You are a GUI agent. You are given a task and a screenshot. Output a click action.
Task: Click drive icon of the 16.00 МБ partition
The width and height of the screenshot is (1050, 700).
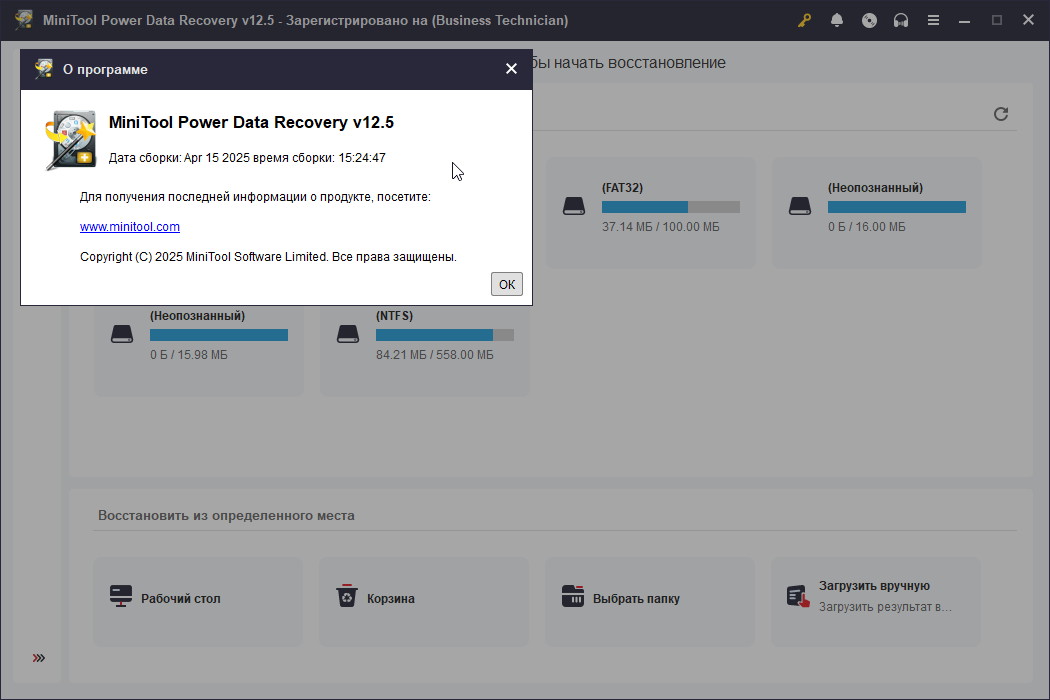800,206
